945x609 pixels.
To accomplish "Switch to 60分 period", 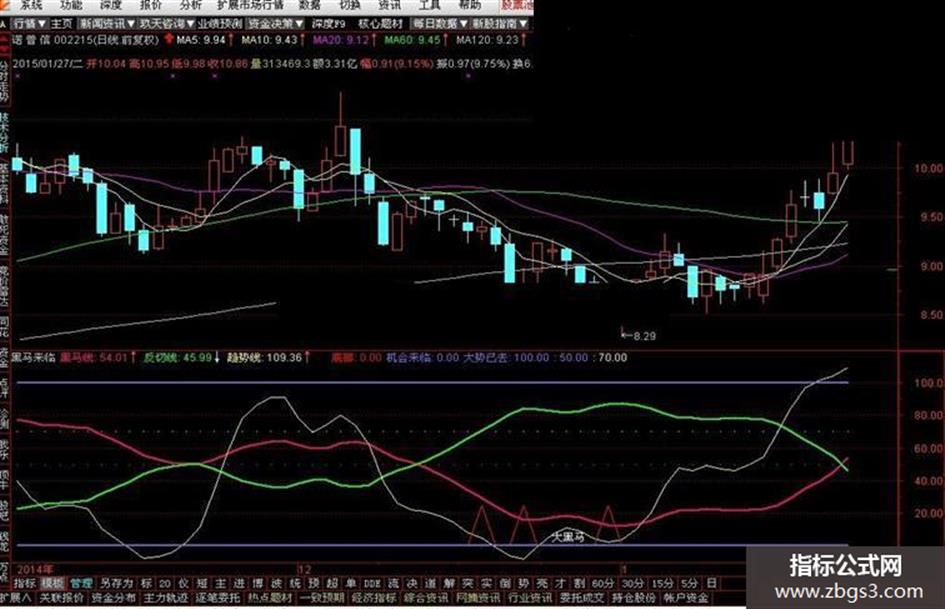I will [603, 583].
